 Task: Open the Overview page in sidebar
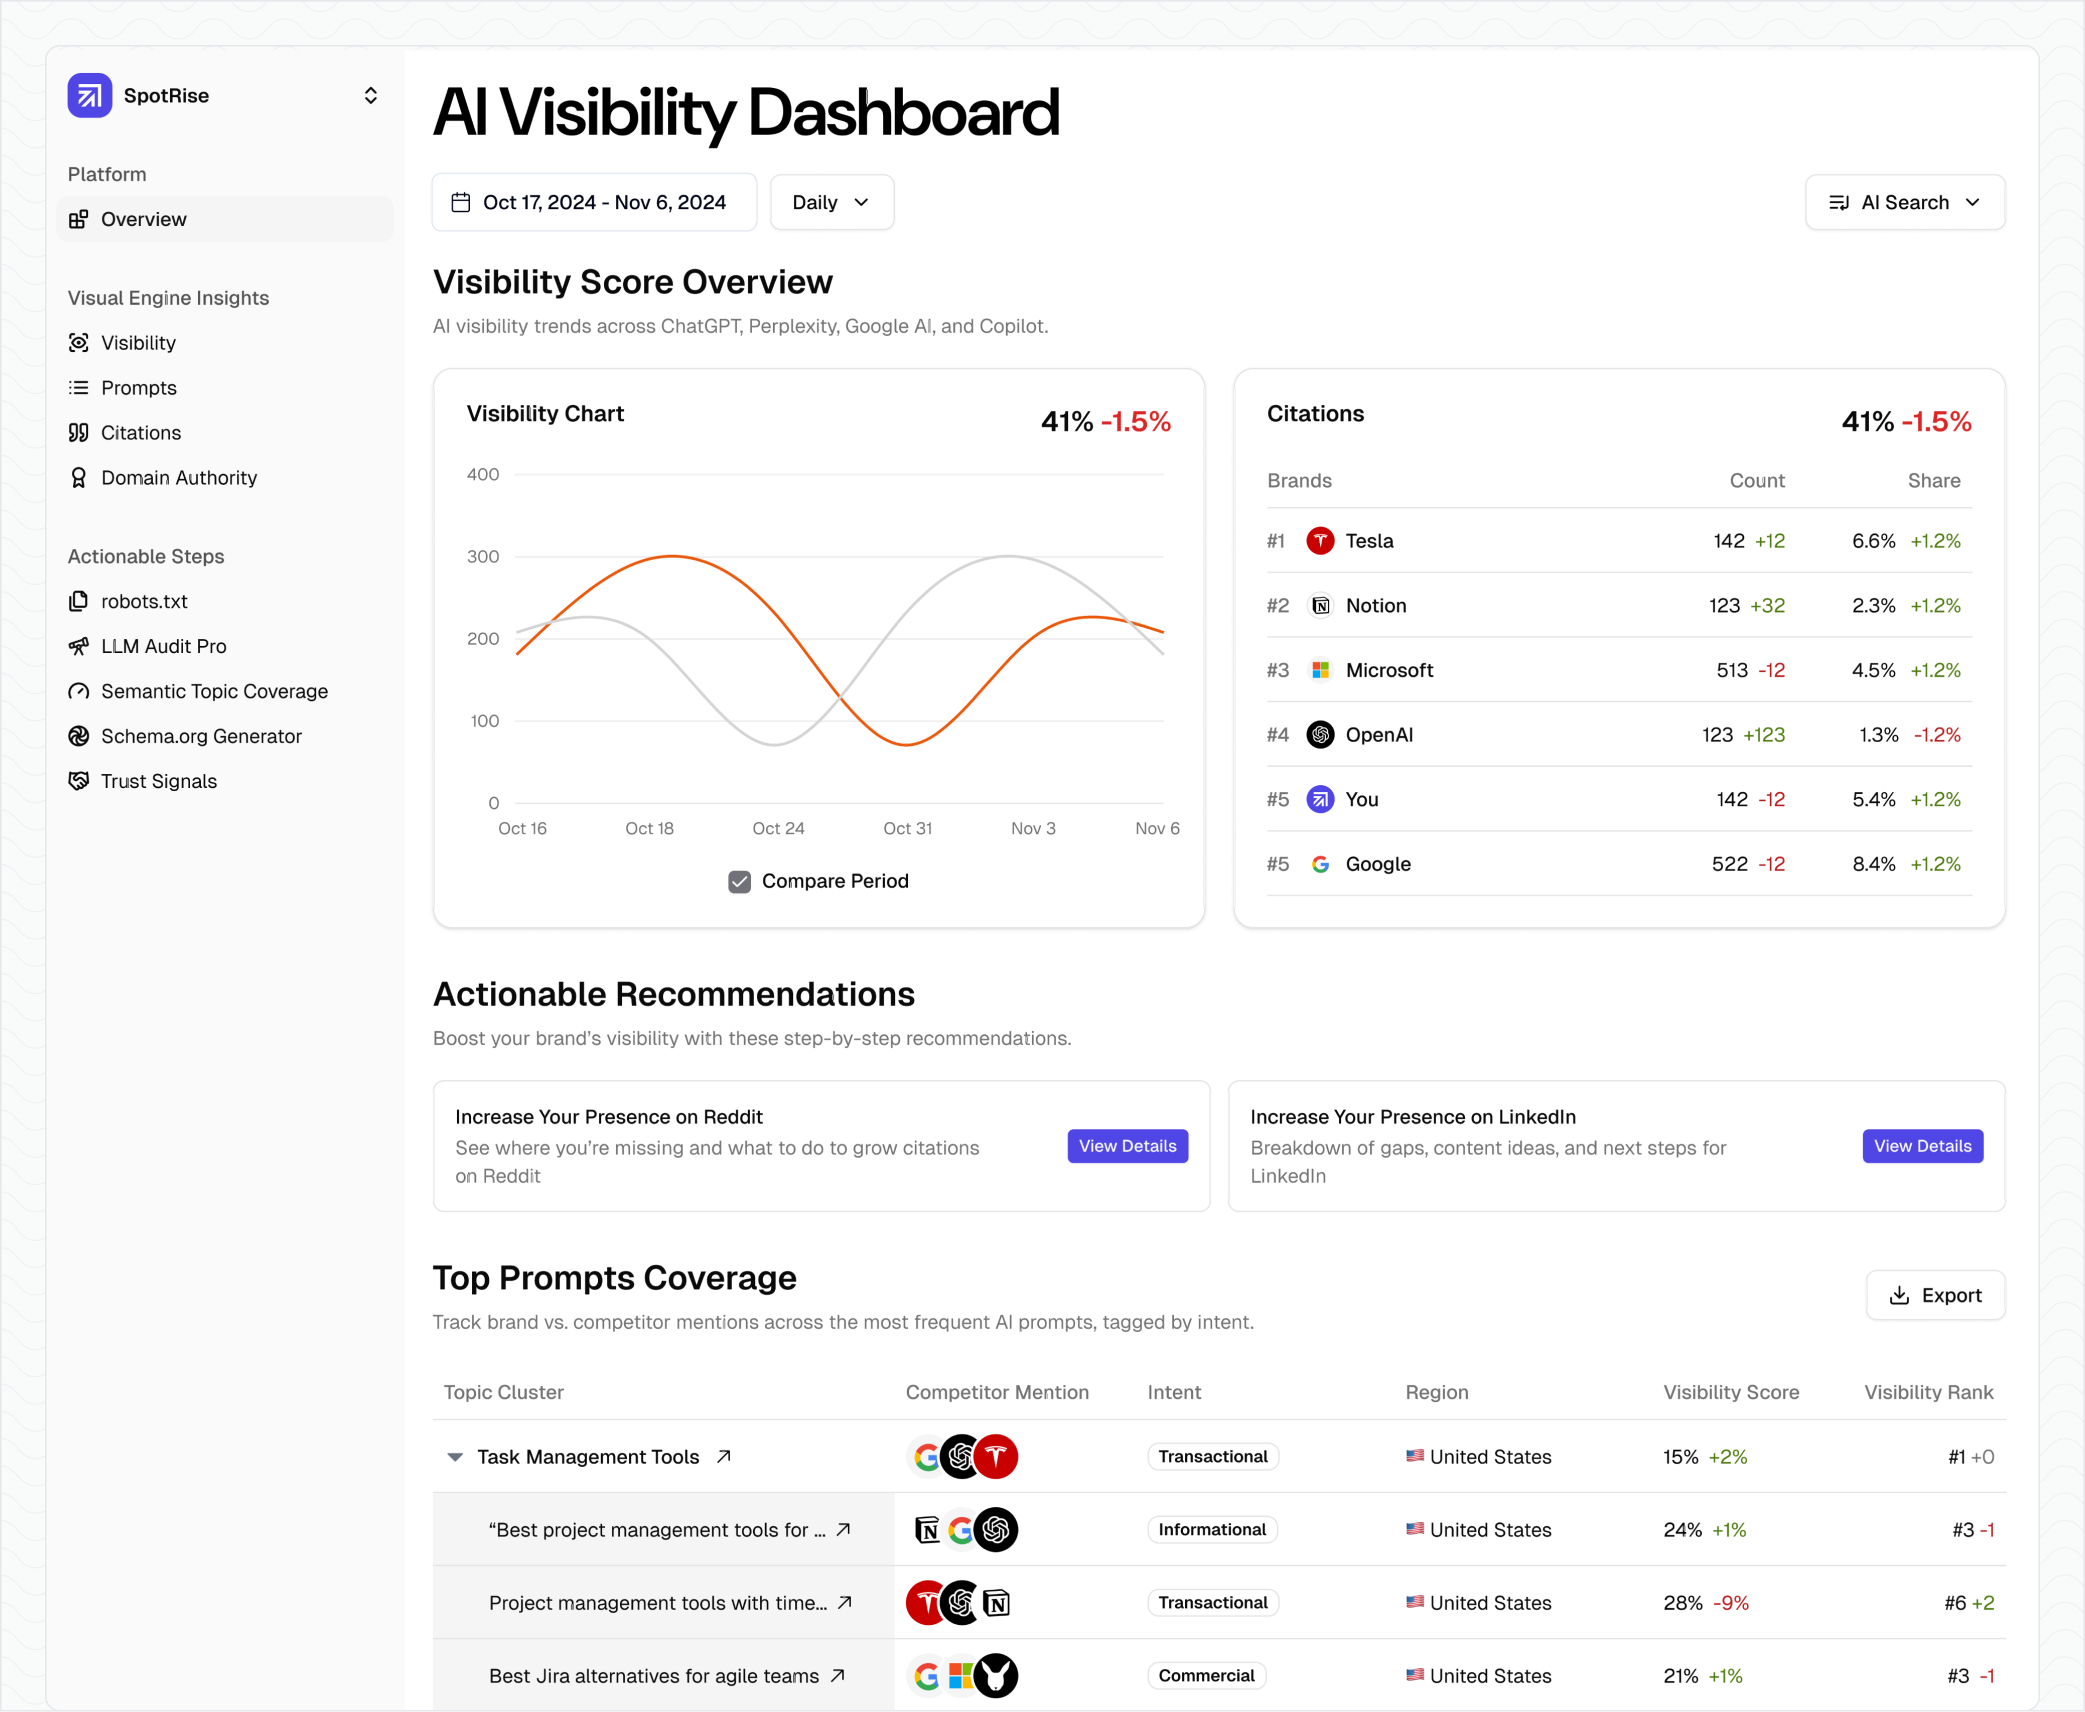tap(225, 219)
